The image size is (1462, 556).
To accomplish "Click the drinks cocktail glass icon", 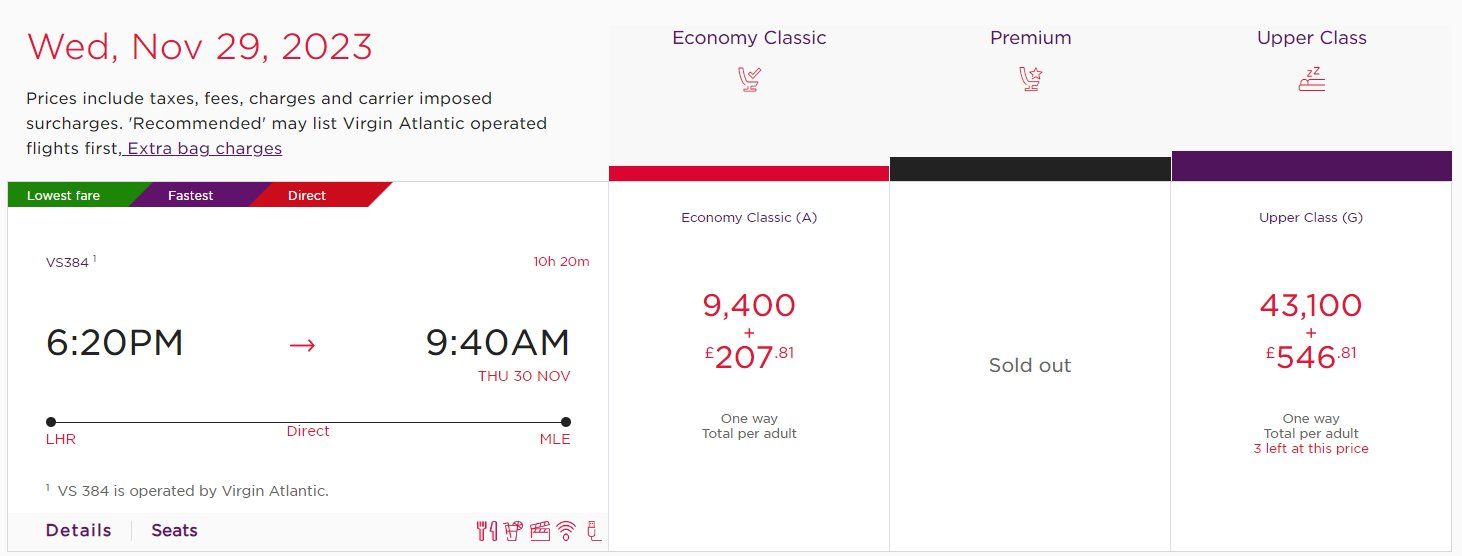I will 514,531.
